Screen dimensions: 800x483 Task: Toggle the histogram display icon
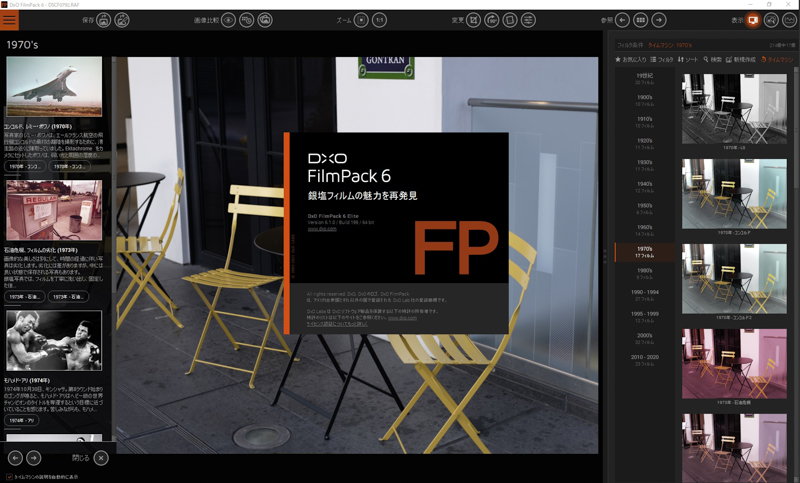[790, 20]
